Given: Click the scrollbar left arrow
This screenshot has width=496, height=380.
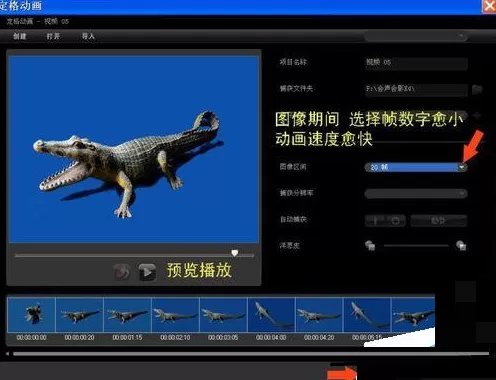Looking at the screenshot, I should tap(7, 354).
